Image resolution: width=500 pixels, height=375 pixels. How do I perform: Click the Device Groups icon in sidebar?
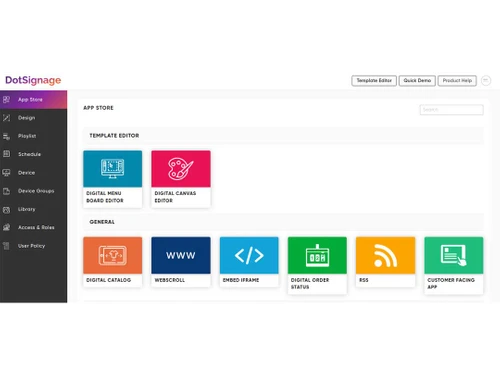pos(6,191)
